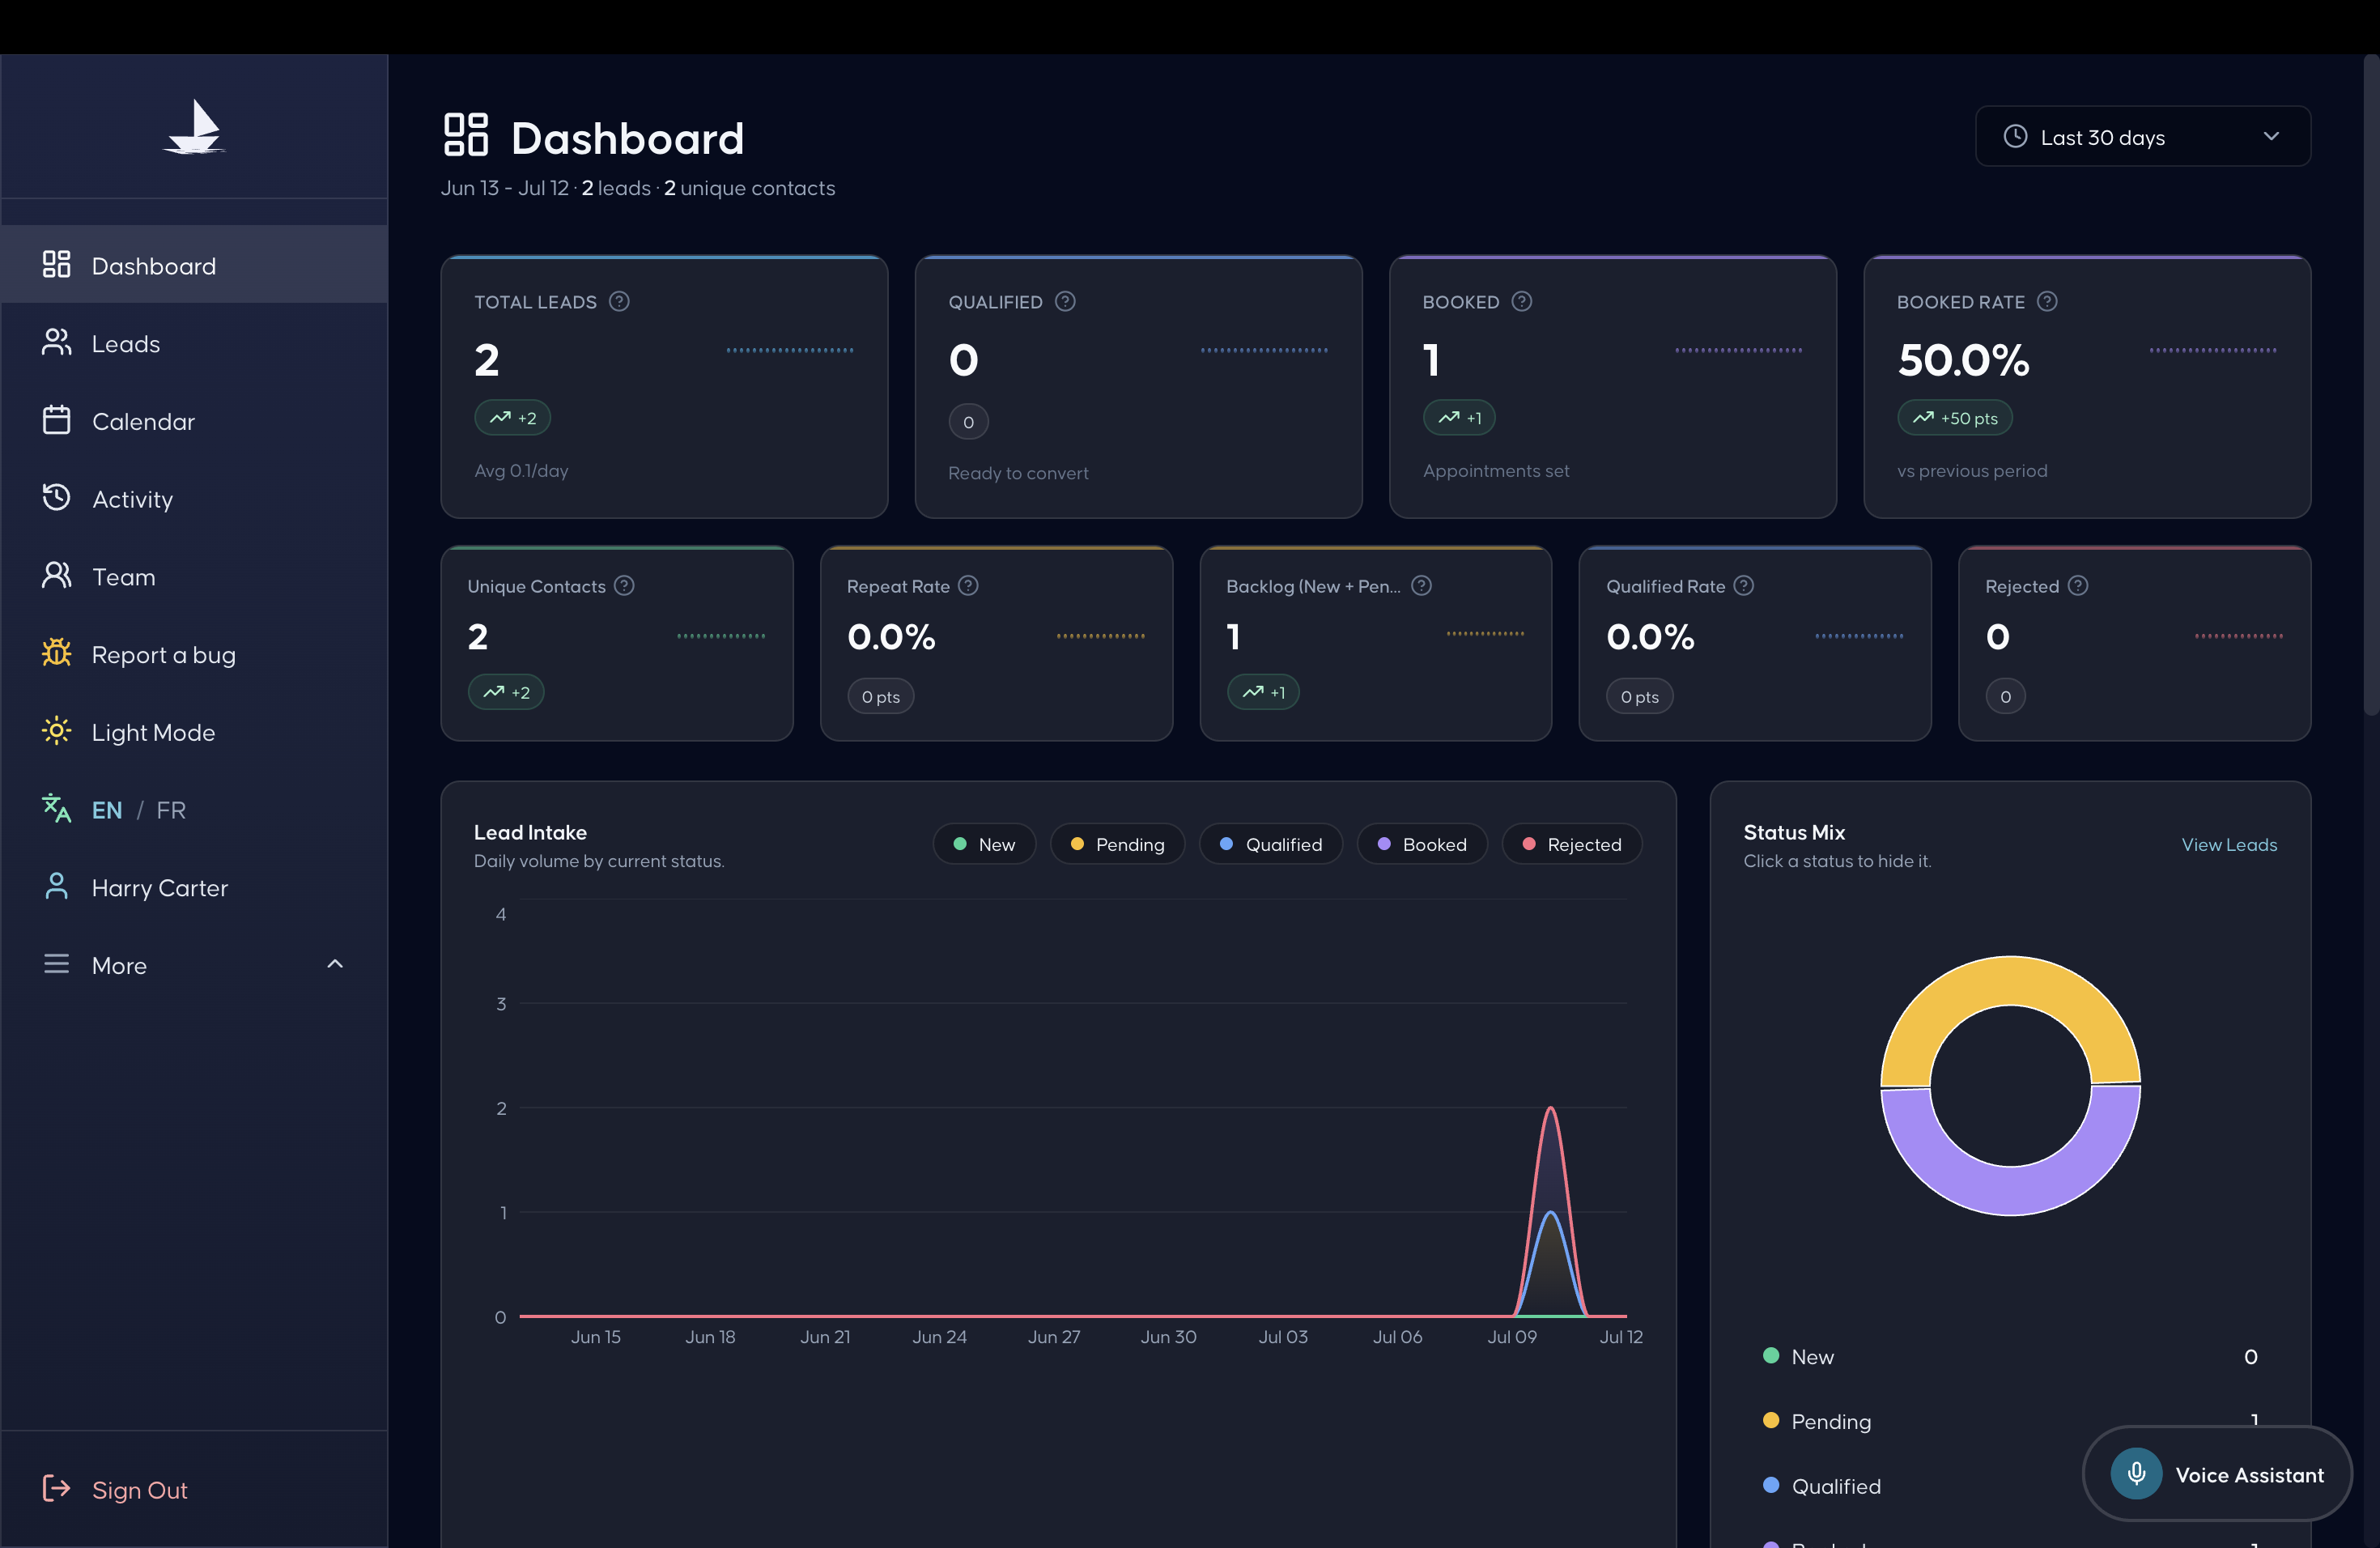This screenshot has width=2380, height=1548.
Task: Click the clock icon in the date range selector
Action: [2015, 137]
